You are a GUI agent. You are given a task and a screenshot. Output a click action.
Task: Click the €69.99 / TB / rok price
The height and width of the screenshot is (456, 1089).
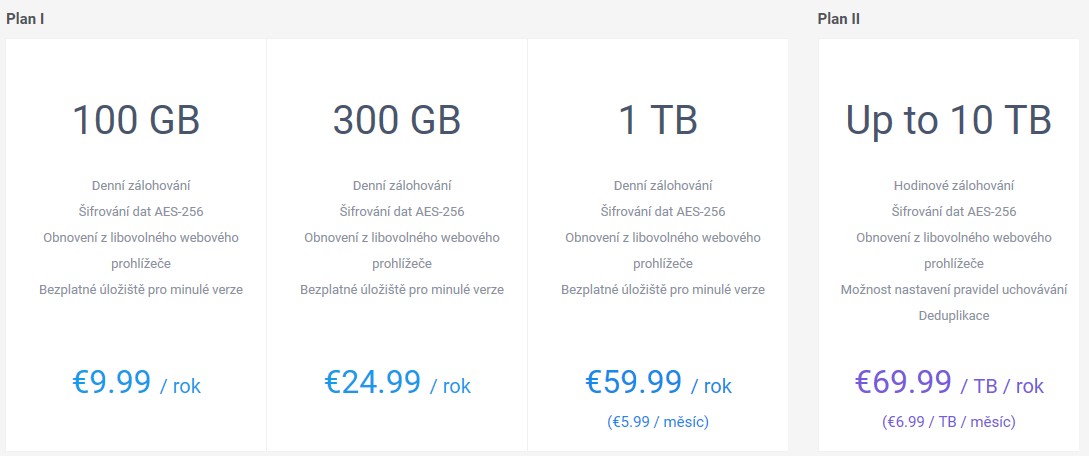point(949,382)
